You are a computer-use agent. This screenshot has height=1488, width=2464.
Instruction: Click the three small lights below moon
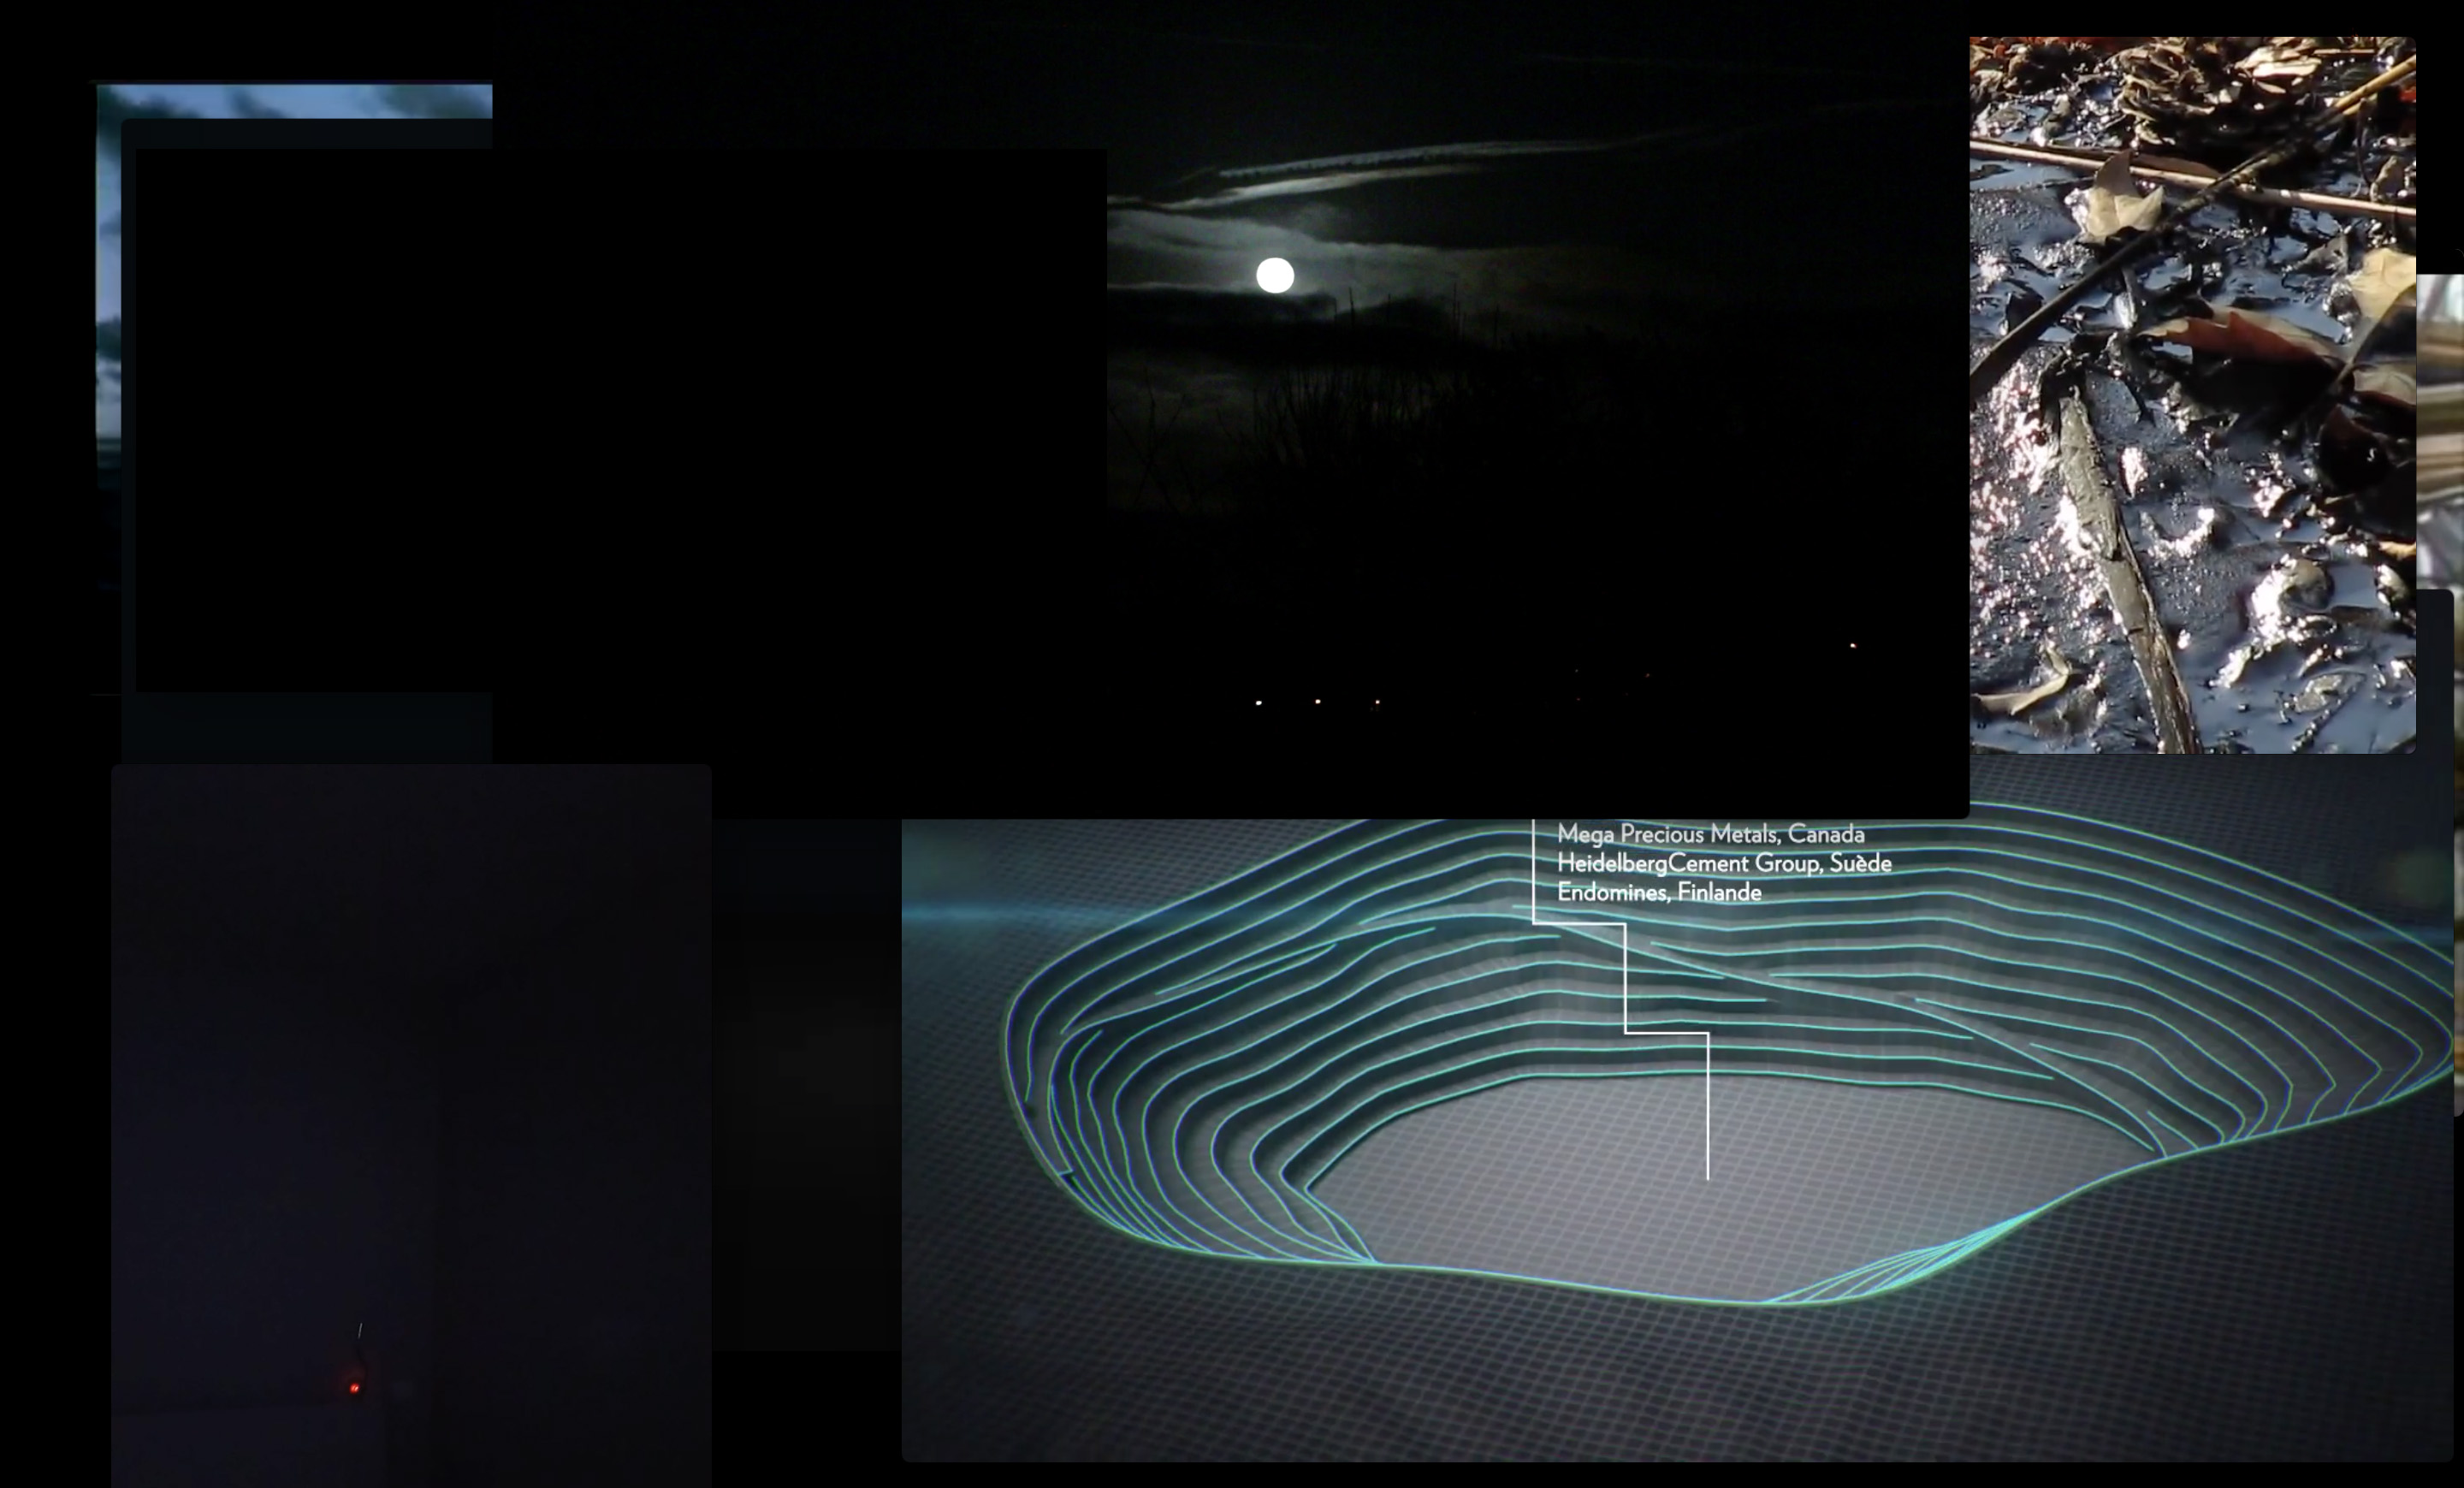tap(1317, 702)
